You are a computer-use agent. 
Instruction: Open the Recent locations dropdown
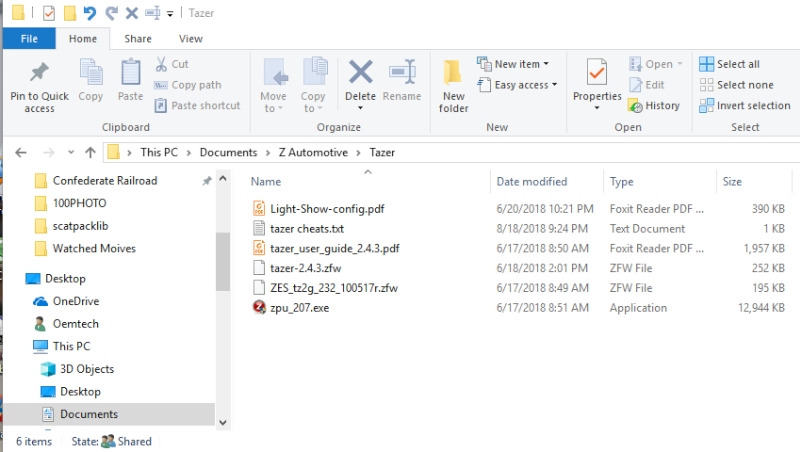pos(71,153)
